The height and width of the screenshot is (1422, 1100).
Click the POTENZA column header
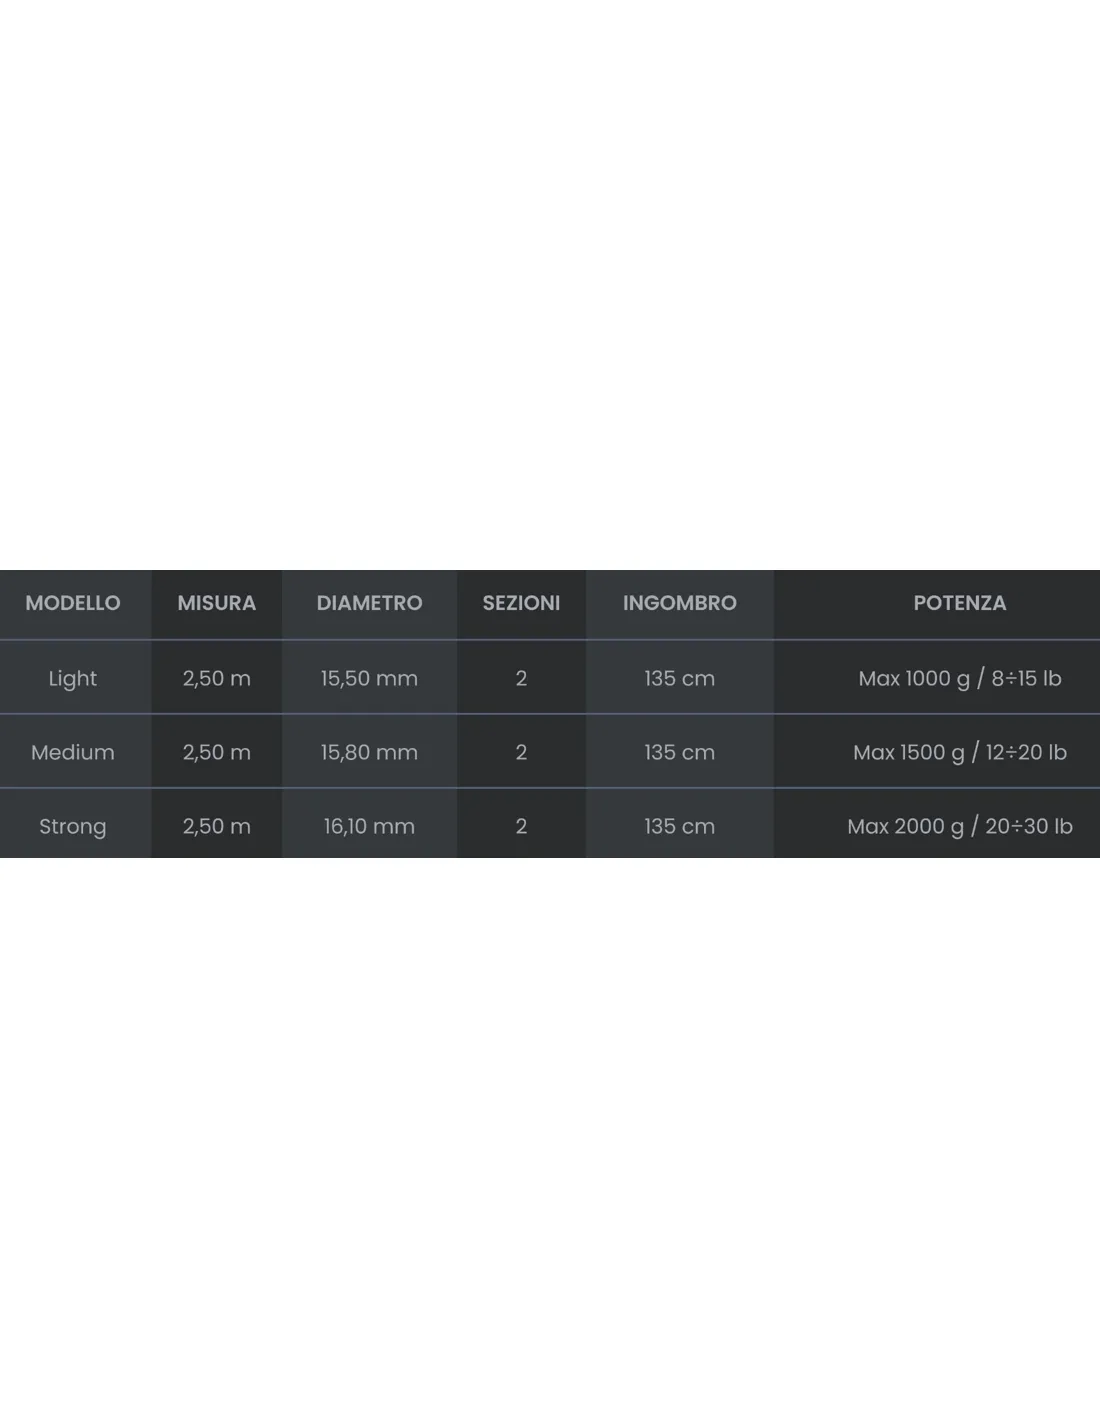960,603
